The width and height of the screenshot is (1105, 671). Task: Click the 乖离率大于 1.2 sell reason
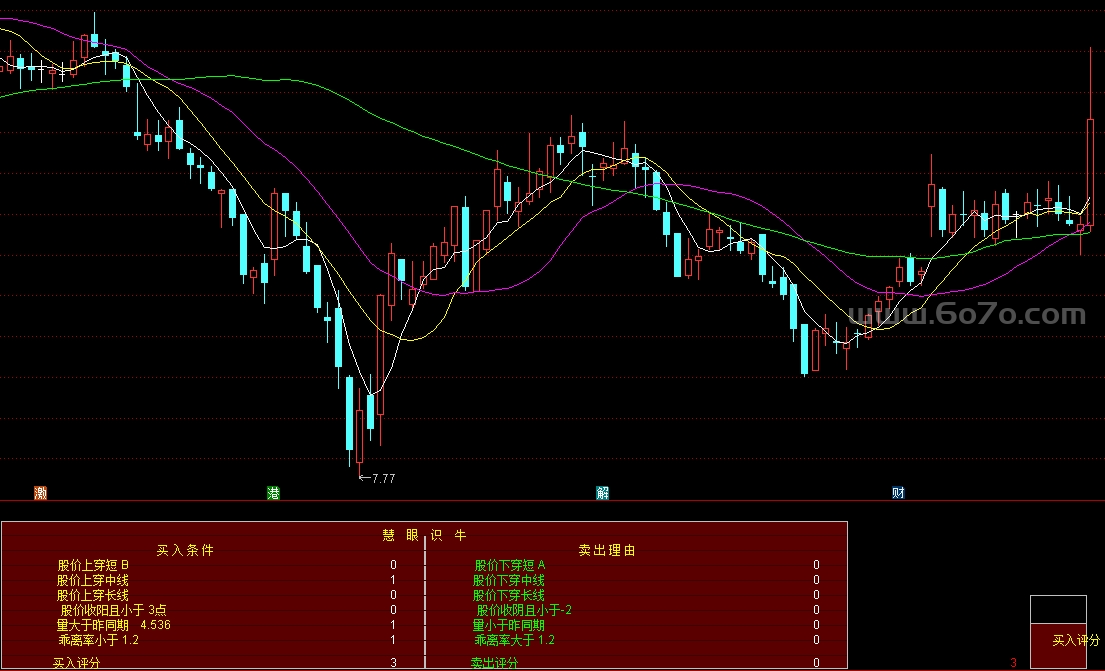tap(514, 640)
